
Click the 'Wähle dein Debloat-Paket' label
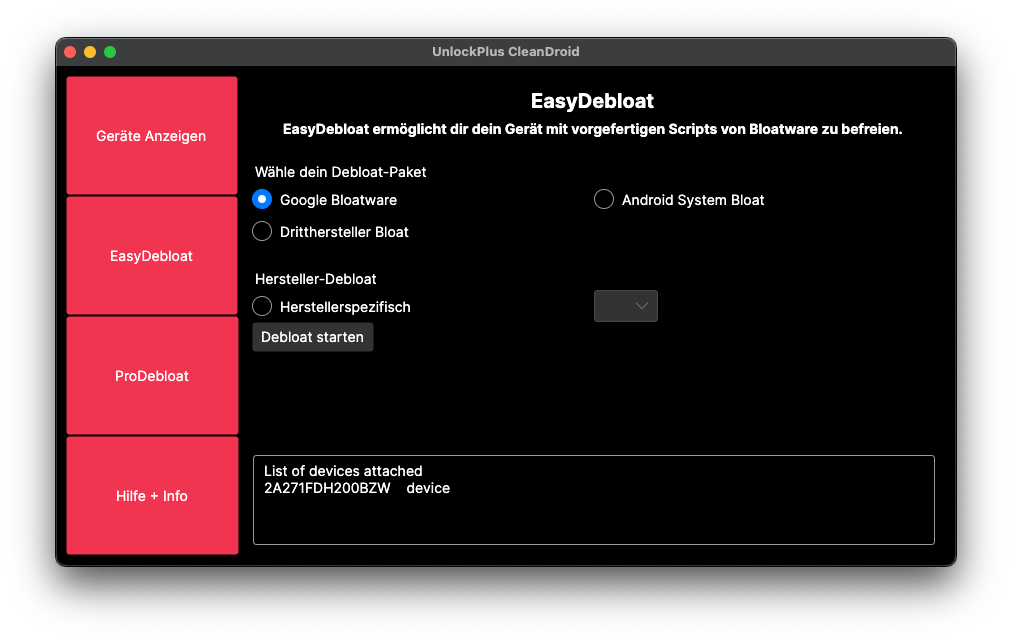tap(340, 172)
